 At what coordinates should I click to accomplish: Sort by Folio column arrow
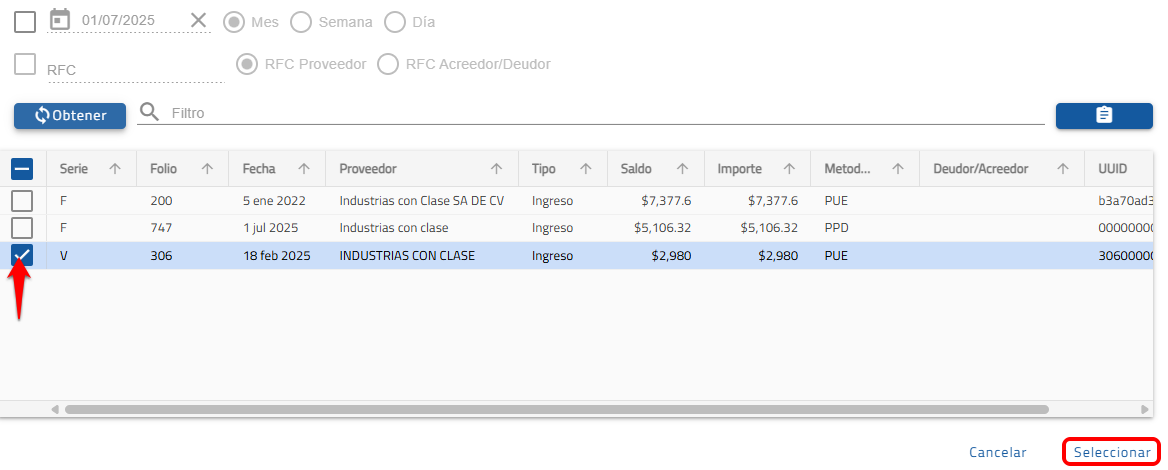click(207, 169)
